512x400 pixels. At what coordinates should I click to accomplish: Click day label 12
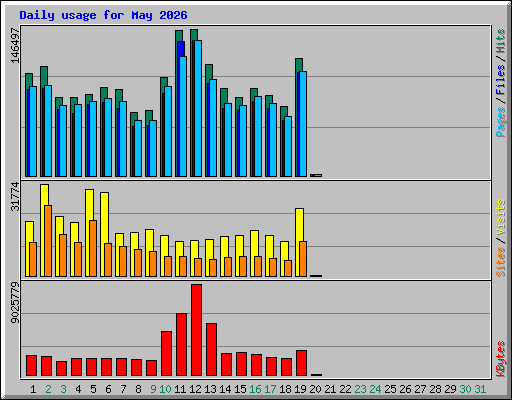tap(195, 389)
